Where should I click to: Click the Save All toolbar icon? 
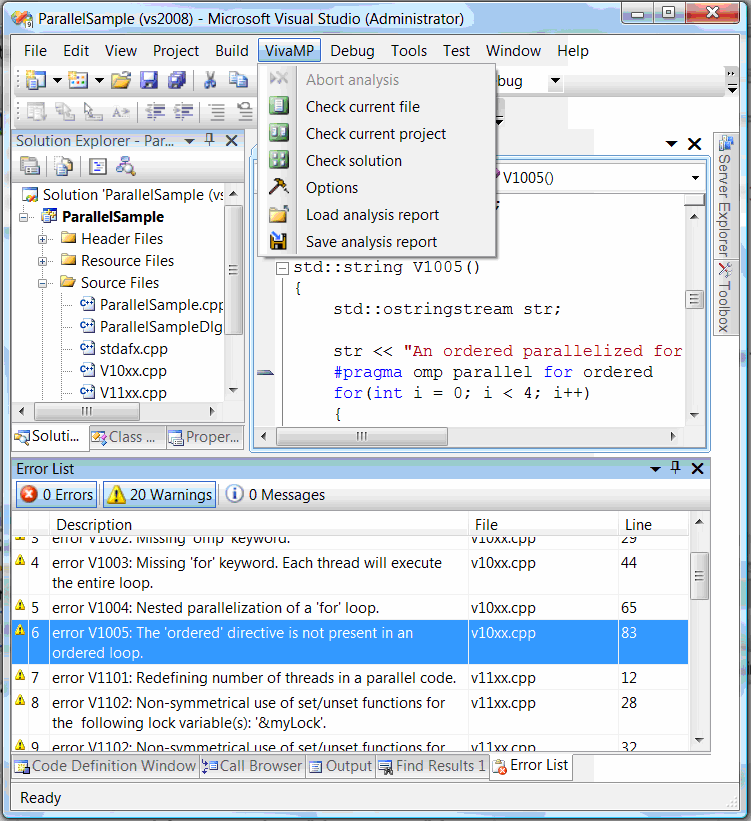click(x=177, y=80)
